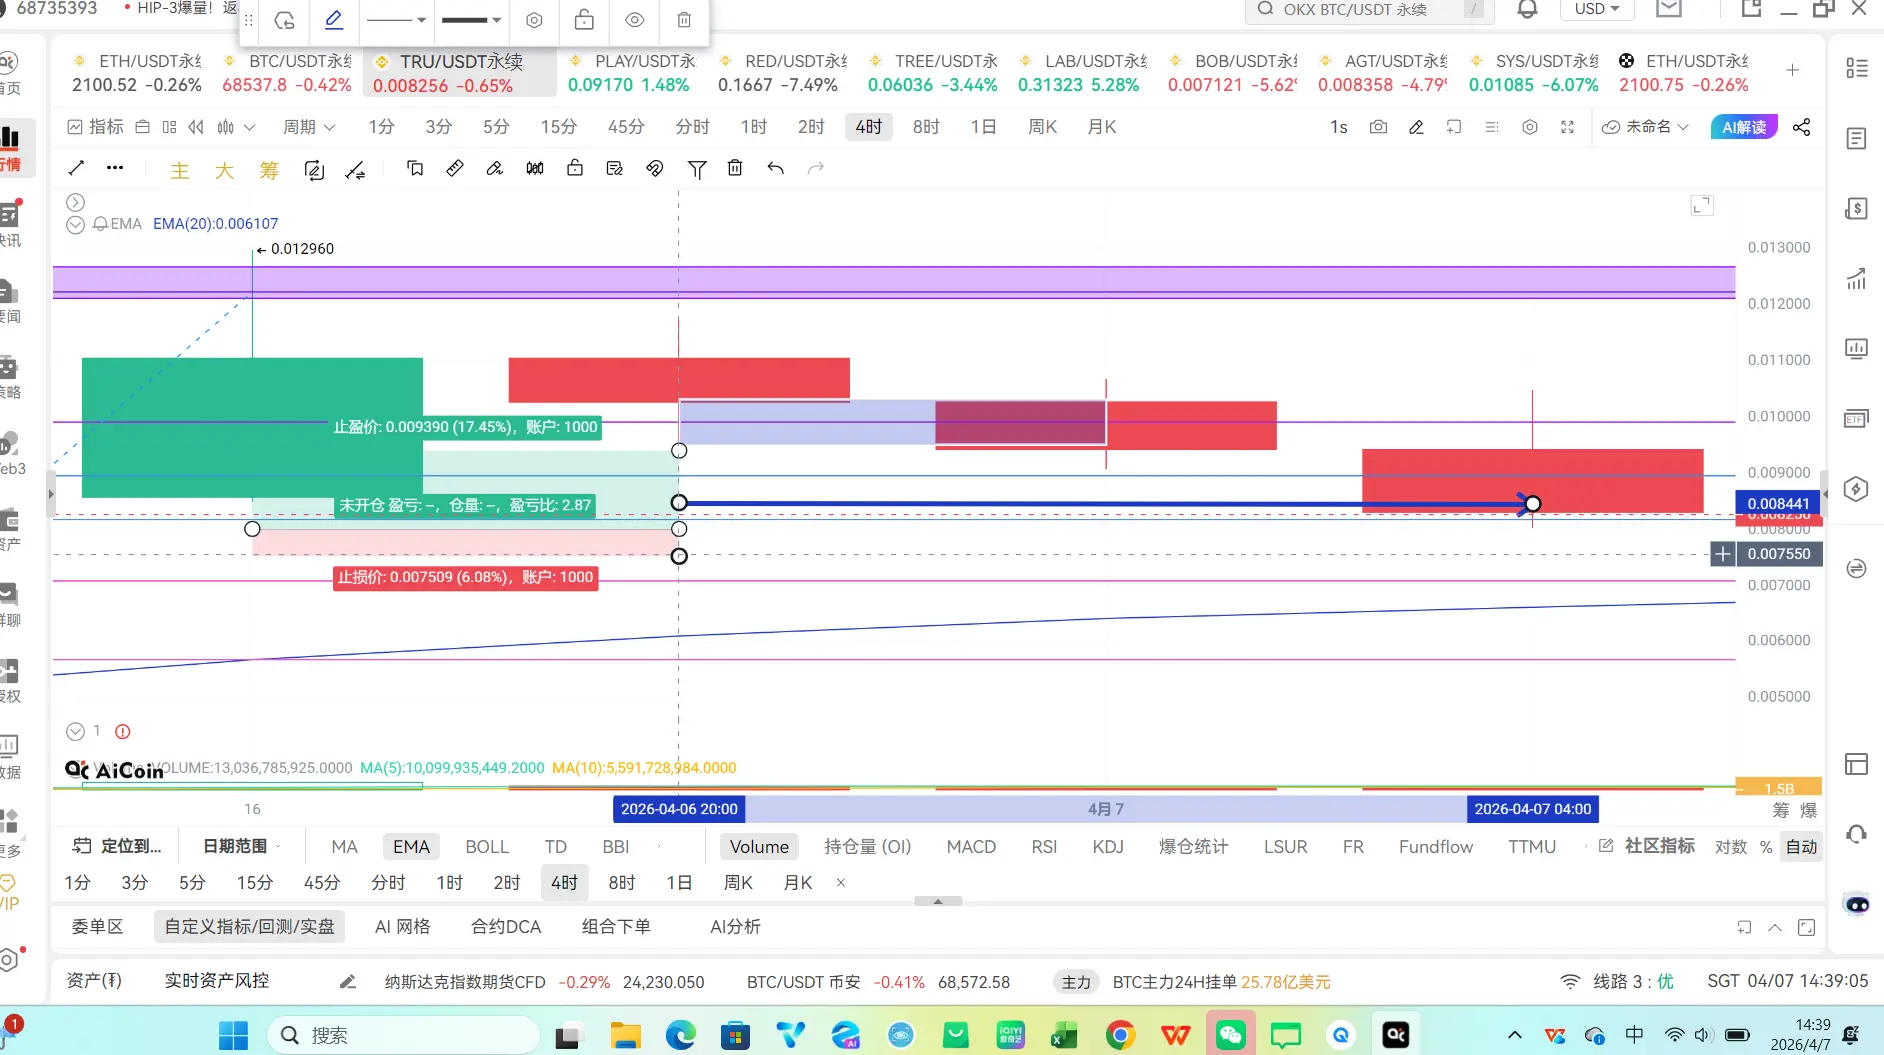Click the filter funnel icon in drawing toolbar
Screen dimensions: 1884x1055
click(x=697, y=169)
